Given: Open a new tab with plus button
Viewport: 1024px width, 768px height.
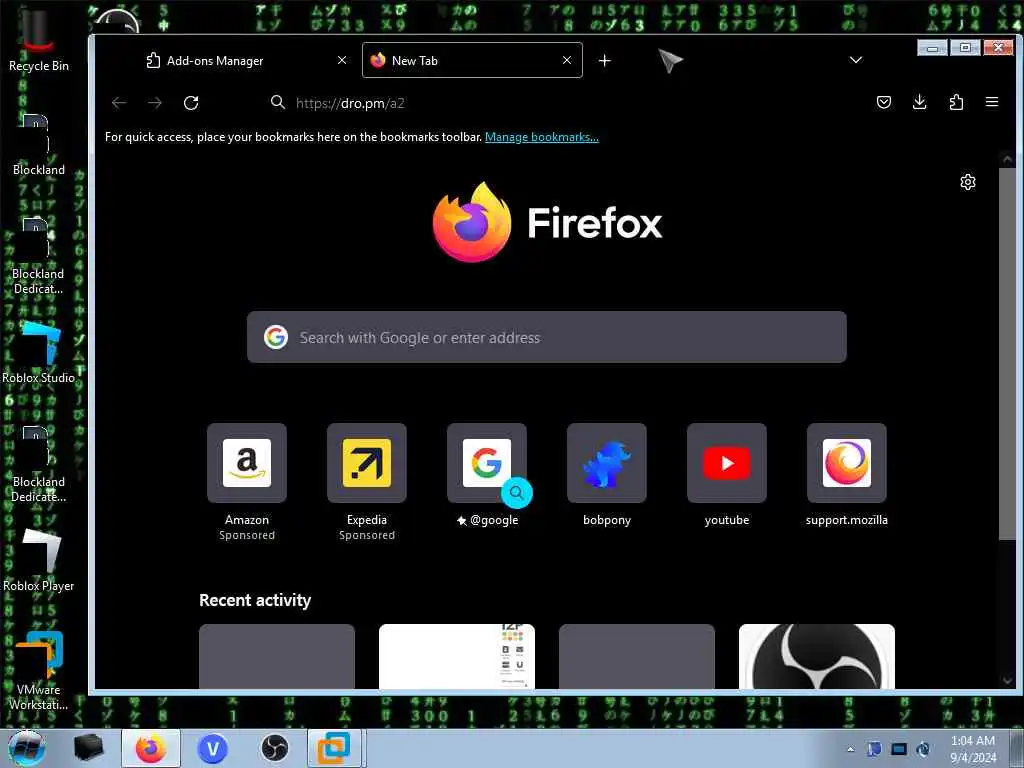Looking at the screenshot, I should pos(605,61).
